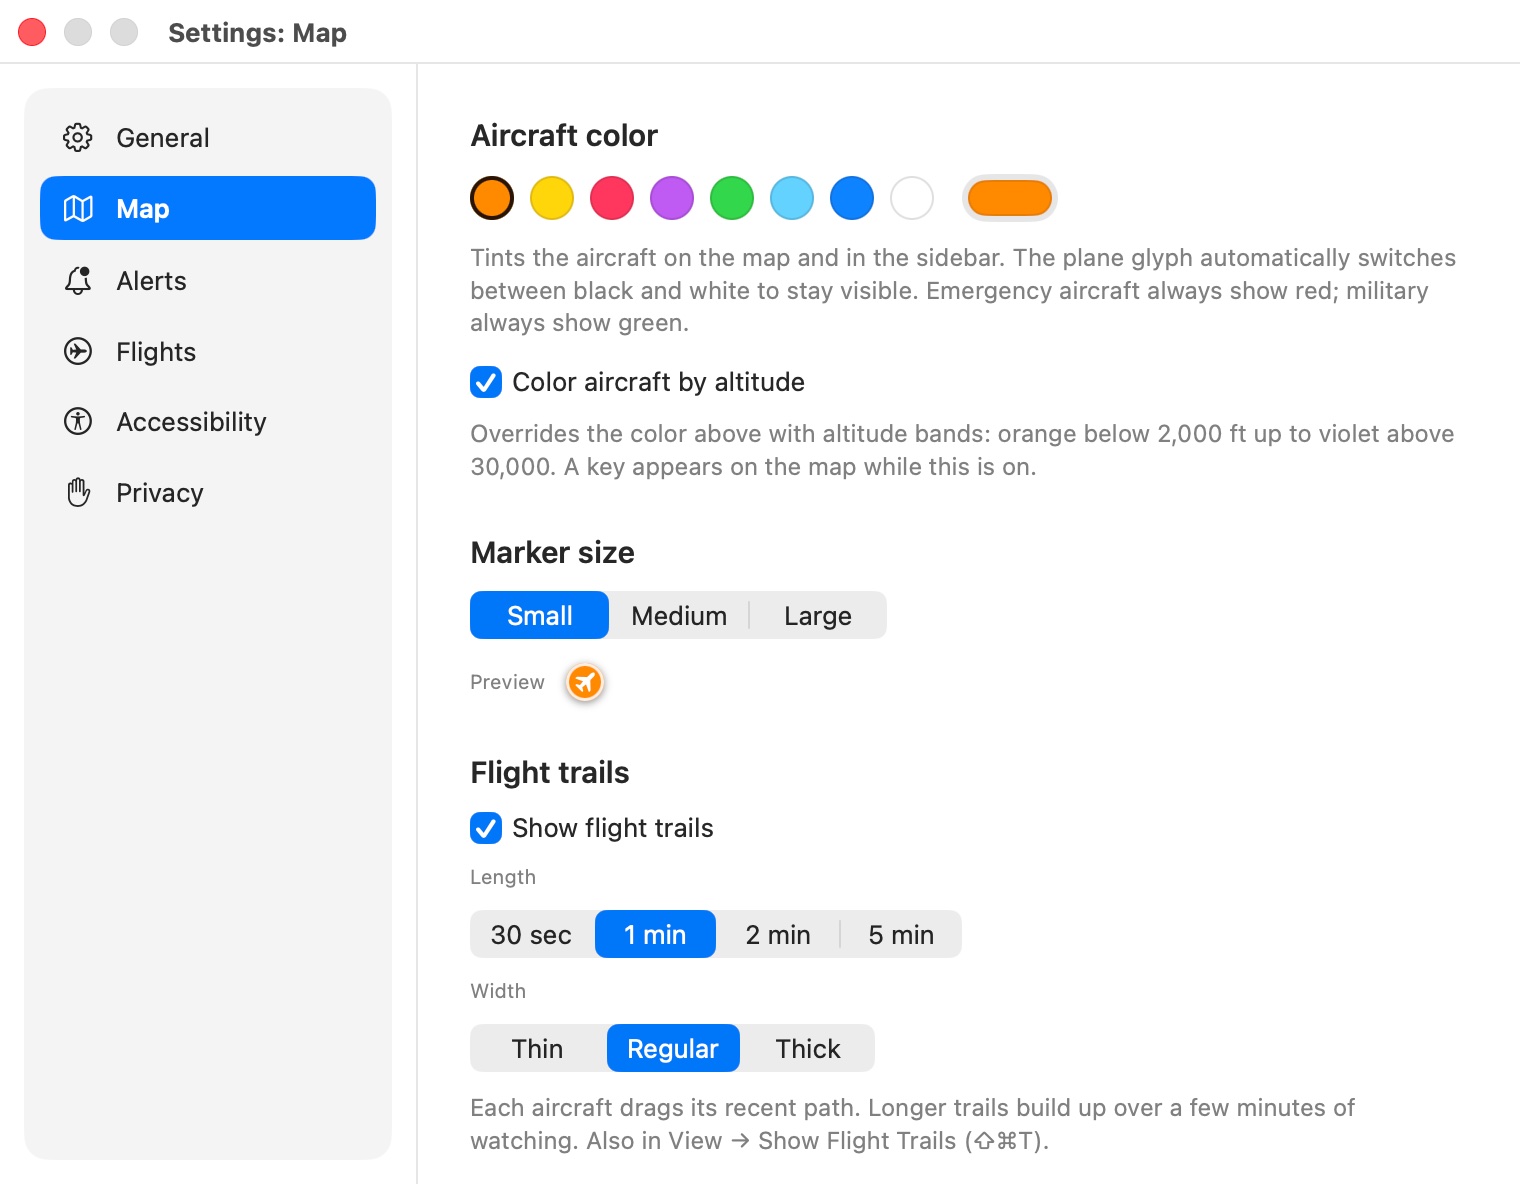The image size is (1520, 1184).
Task: Set marker size to Large
Action: click(x=818, y=615)
